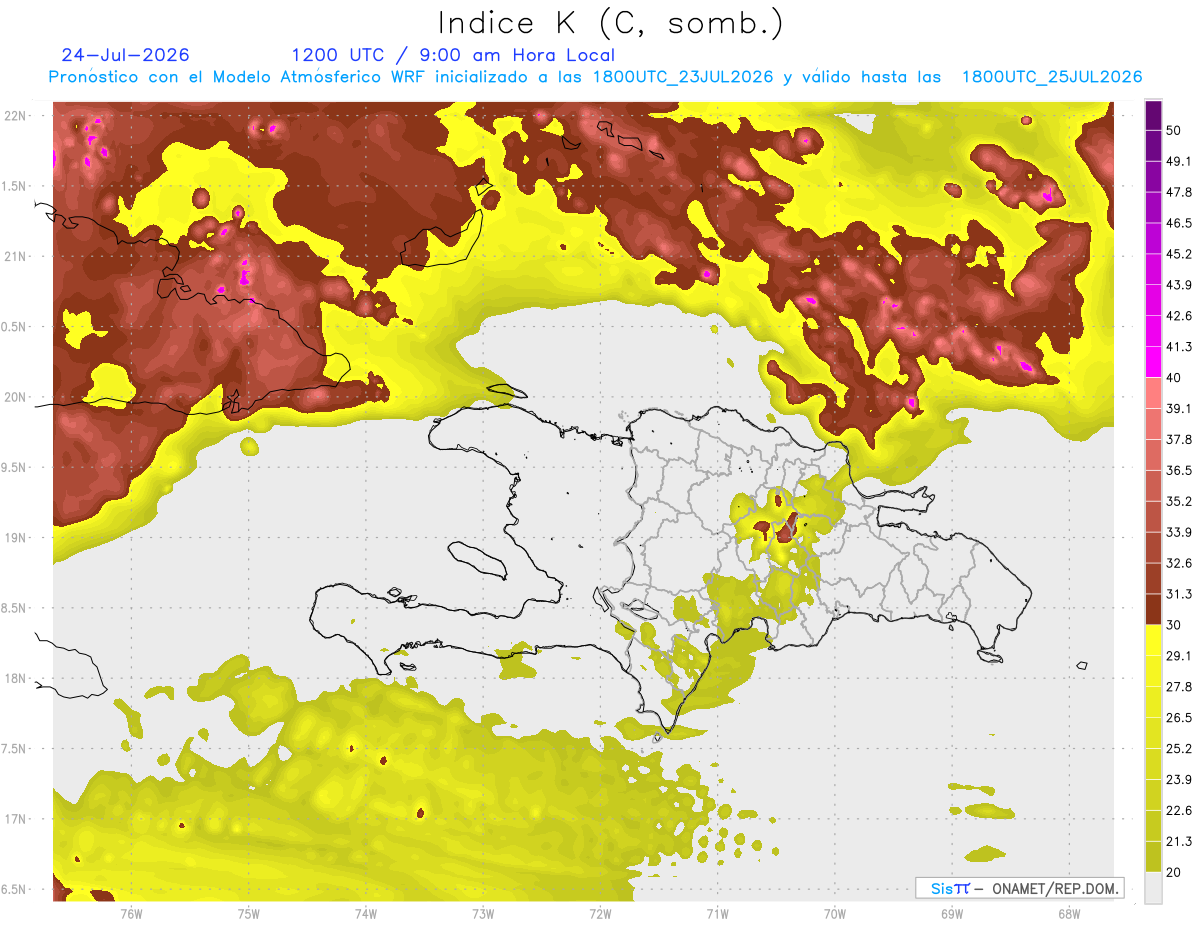This screenshot has height=927, width=1200.
Task: Click the '75W' longitude axis label
Action: [249, 914]
